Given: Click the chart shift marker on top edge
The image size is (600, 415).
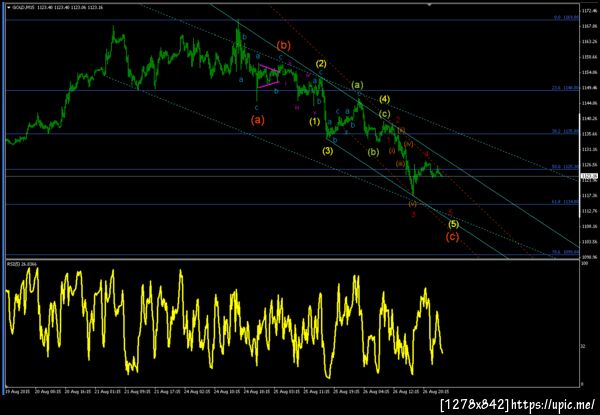Looking at the screenshot, I should [x=429, y=5].
